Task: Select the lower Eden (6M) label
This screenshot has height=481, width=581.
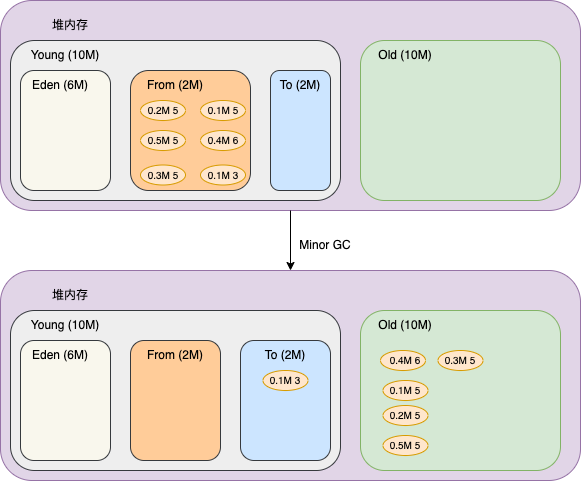Action: click(x=60, y=355)
